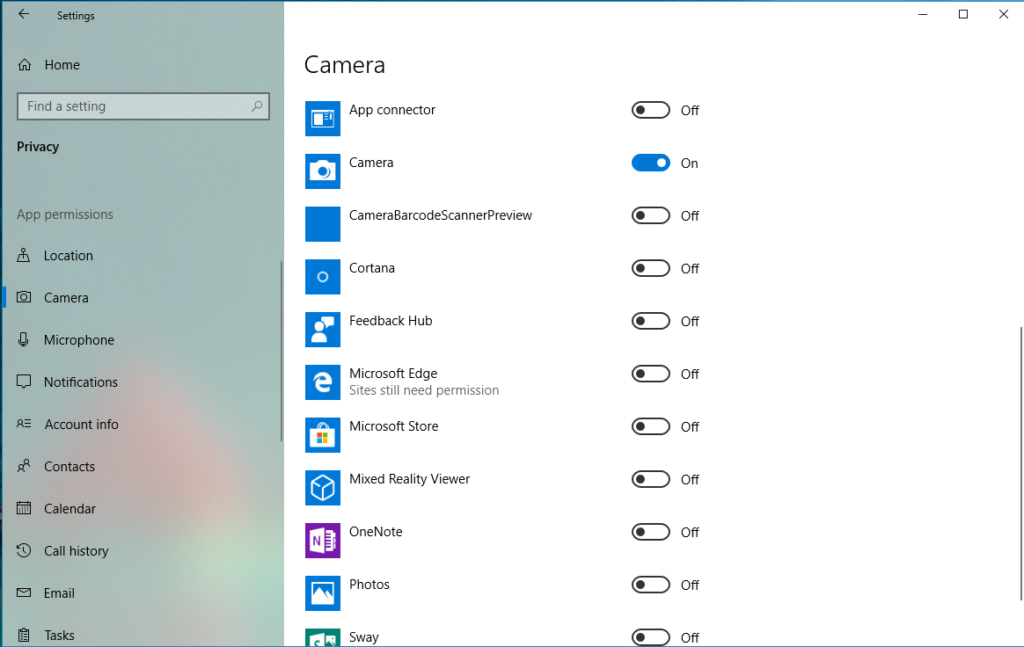Select the Location sidebar item
Screen dimensions: 1024x647
coord(69,255)
